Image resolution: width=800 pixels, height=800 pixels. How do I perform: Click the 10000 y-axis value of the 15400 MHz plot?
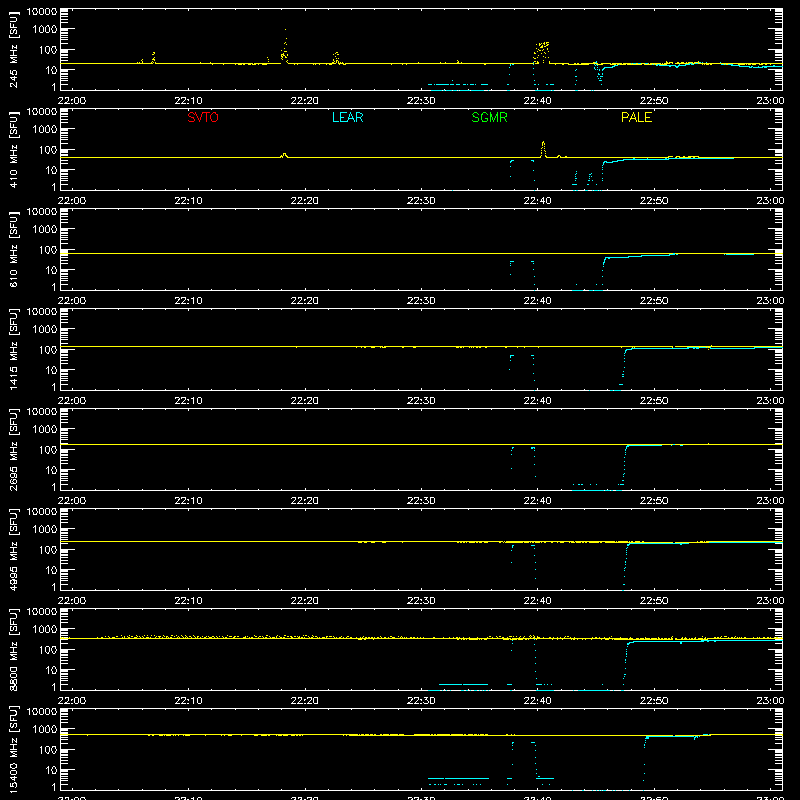point(42,711)
